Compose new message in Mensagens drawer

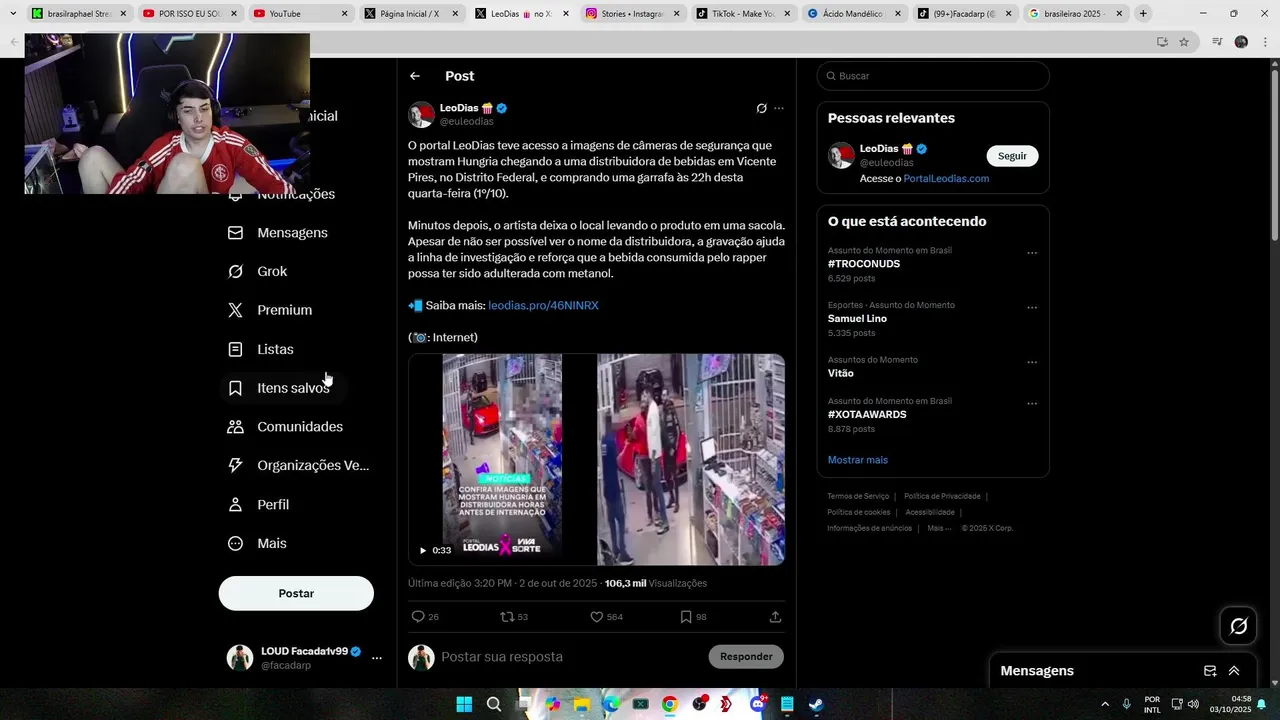click(1210, 671)
